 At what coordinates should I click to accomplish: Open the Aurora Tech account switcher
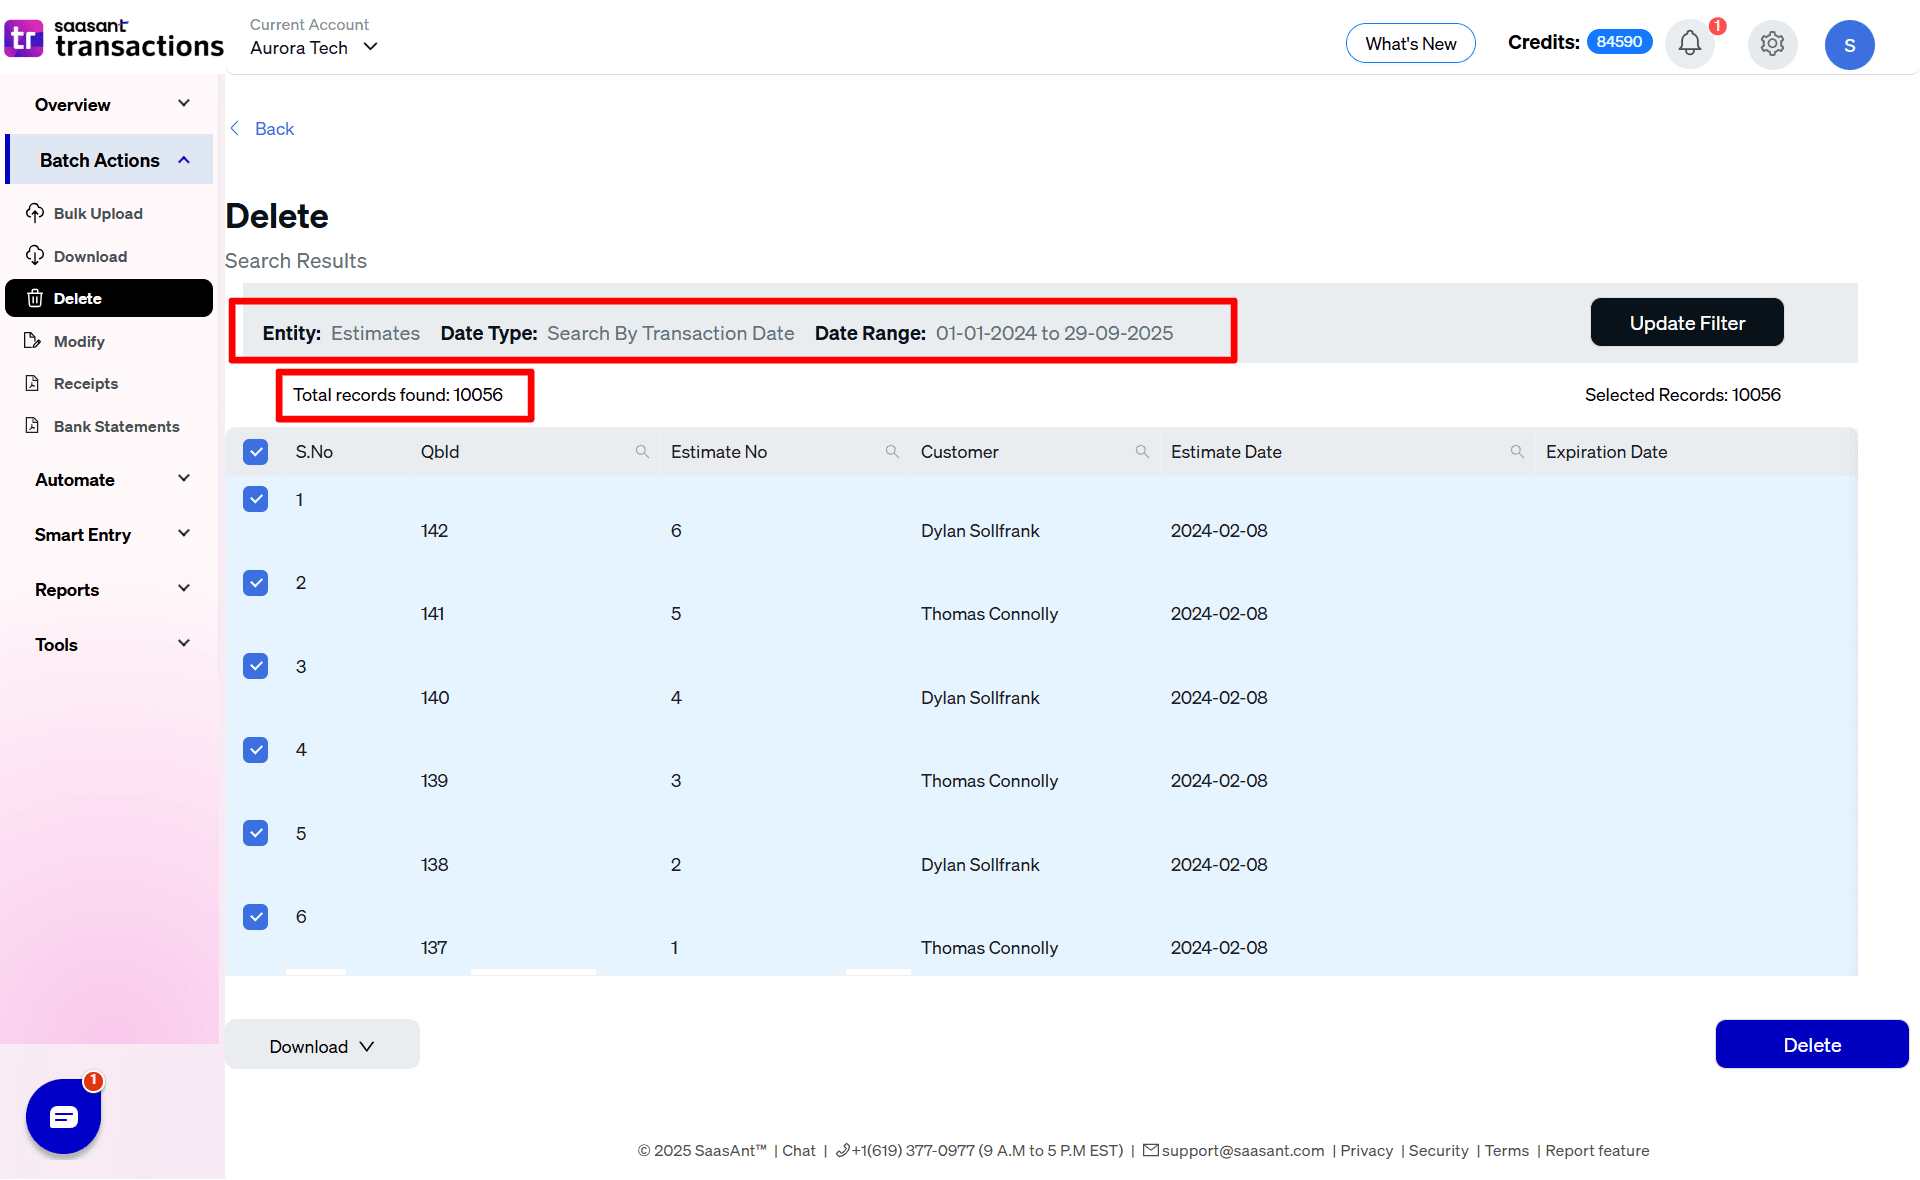(313, 47)
